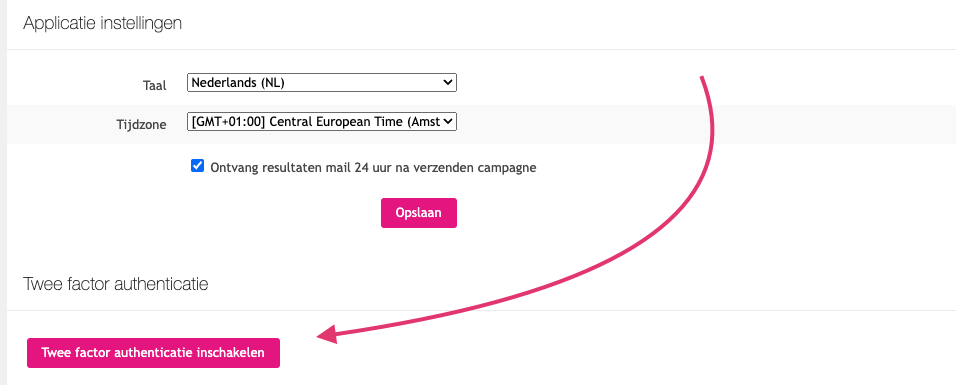Click the gray sidebar strip at the left edge

3,192
